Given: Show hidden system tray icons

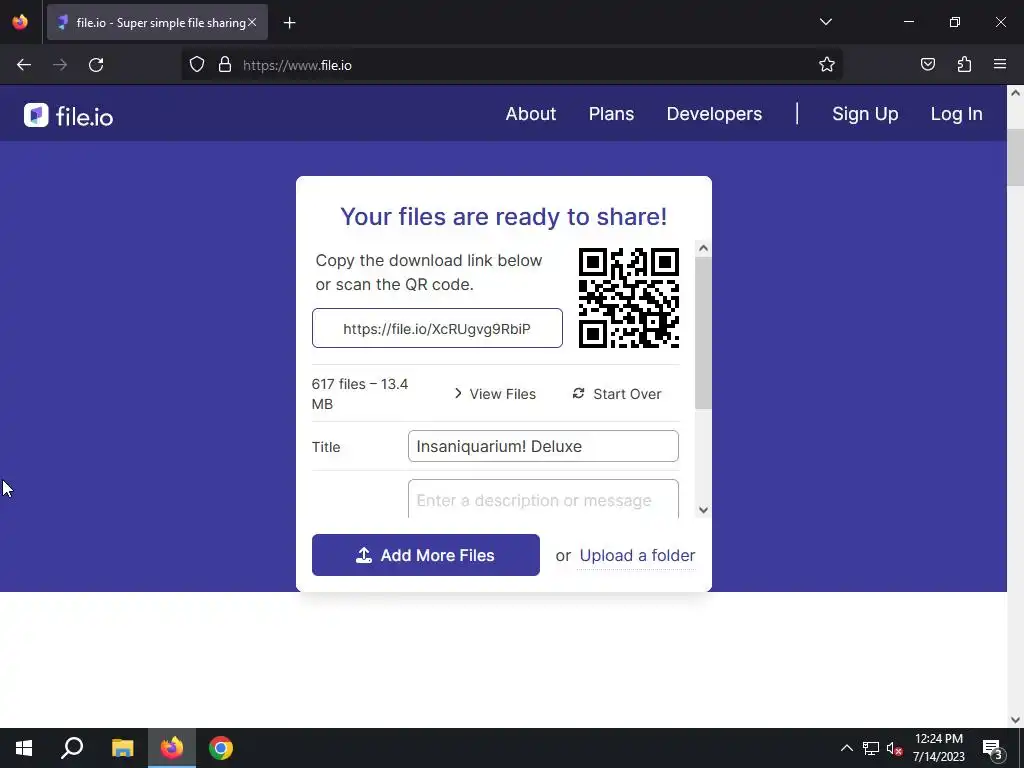Looking at the screenshot, I should tap(846, 748).
